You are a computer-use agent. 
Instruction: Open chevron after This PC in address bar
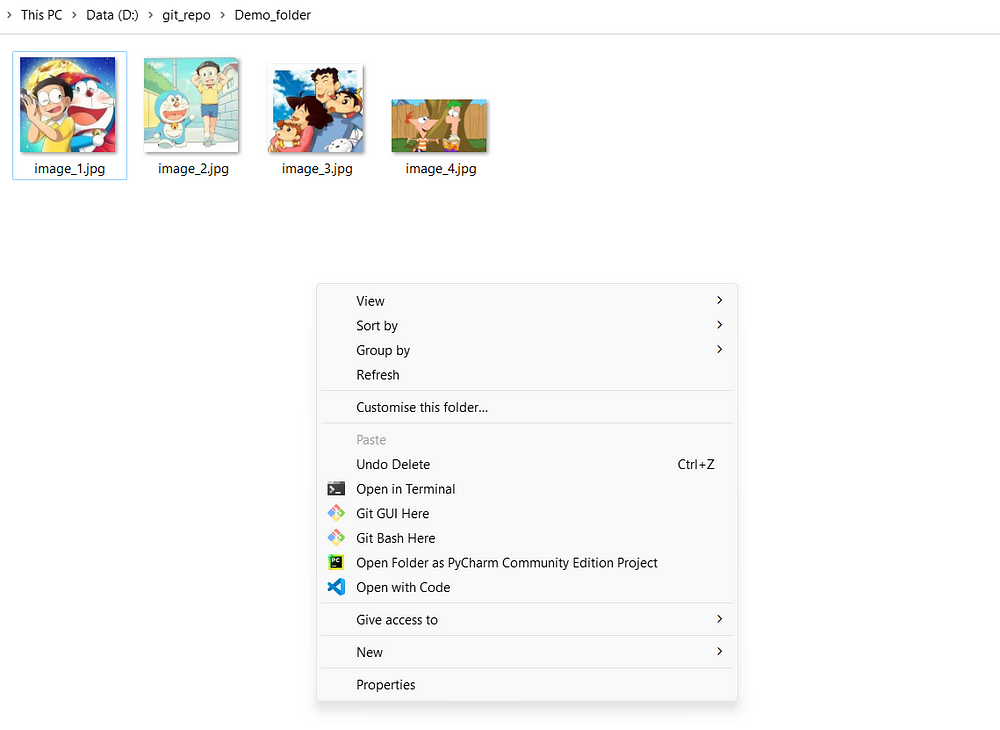[74, 15]
